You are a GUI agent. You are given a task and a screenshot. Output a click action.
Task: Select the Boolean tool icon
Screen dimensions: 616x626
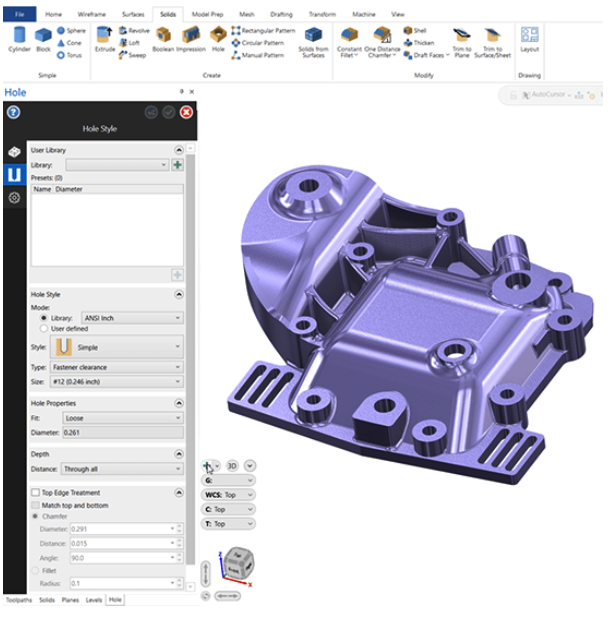tap(162, 38)
